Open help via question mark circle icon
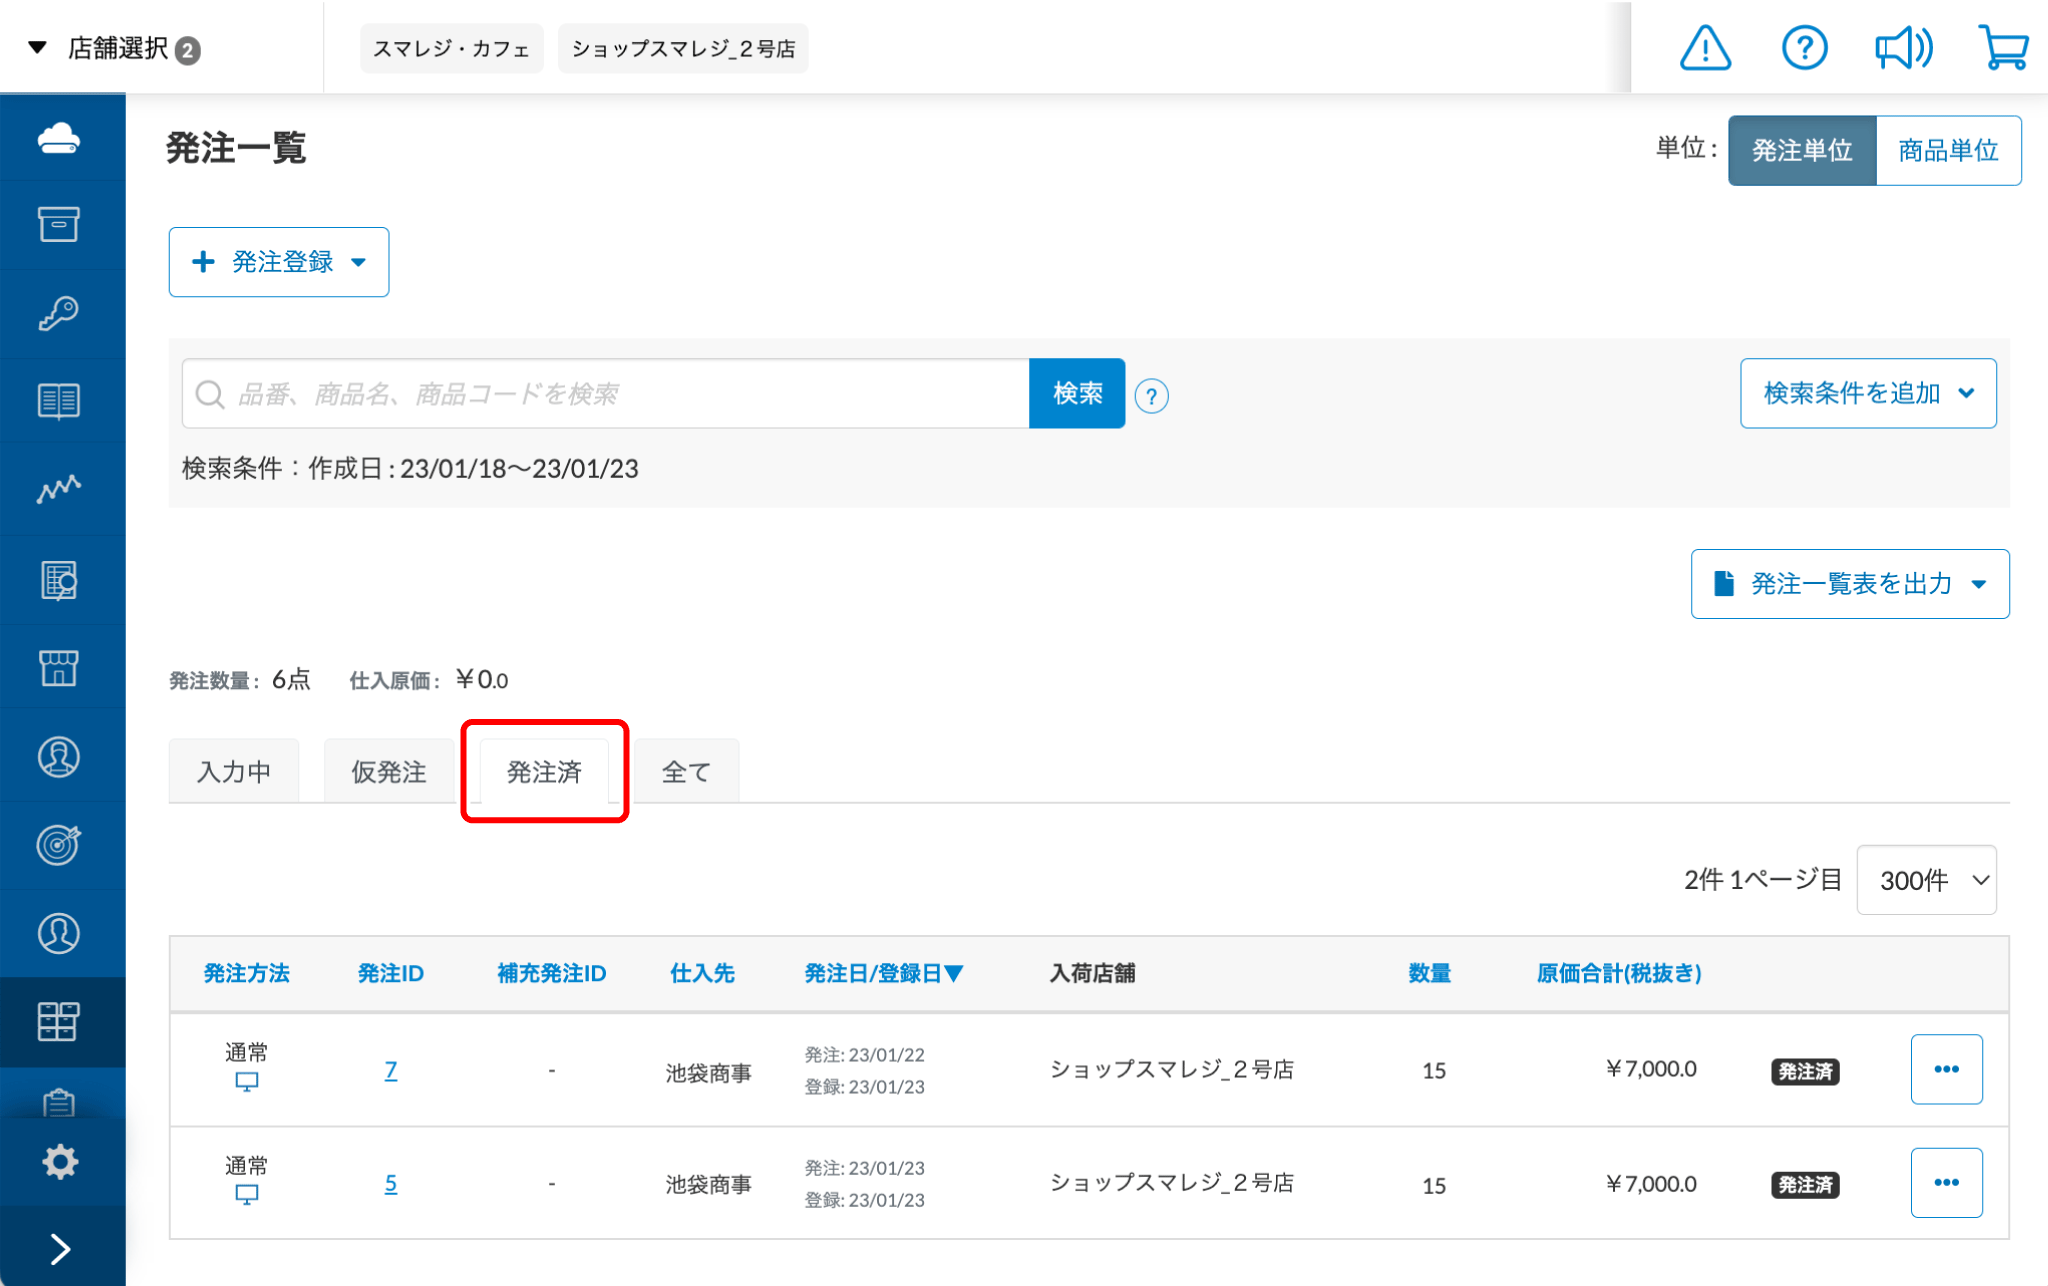This screenshot has height=1286, width=2048. tap(1804, 48)
